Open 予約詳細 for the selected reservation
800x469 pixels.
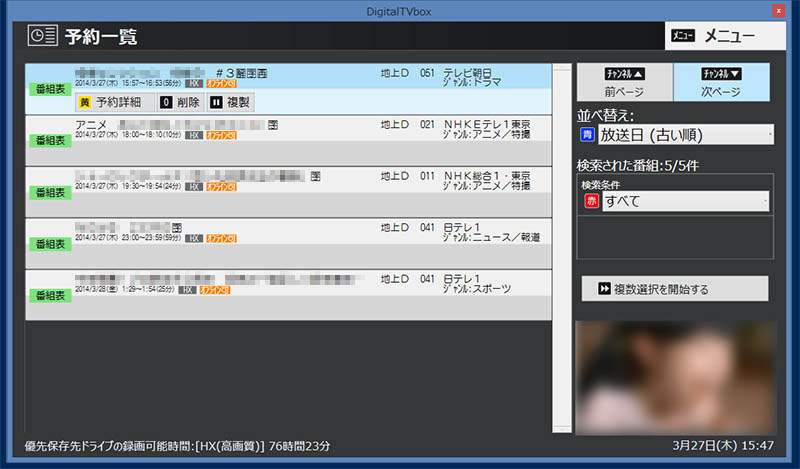click(112, 102)
